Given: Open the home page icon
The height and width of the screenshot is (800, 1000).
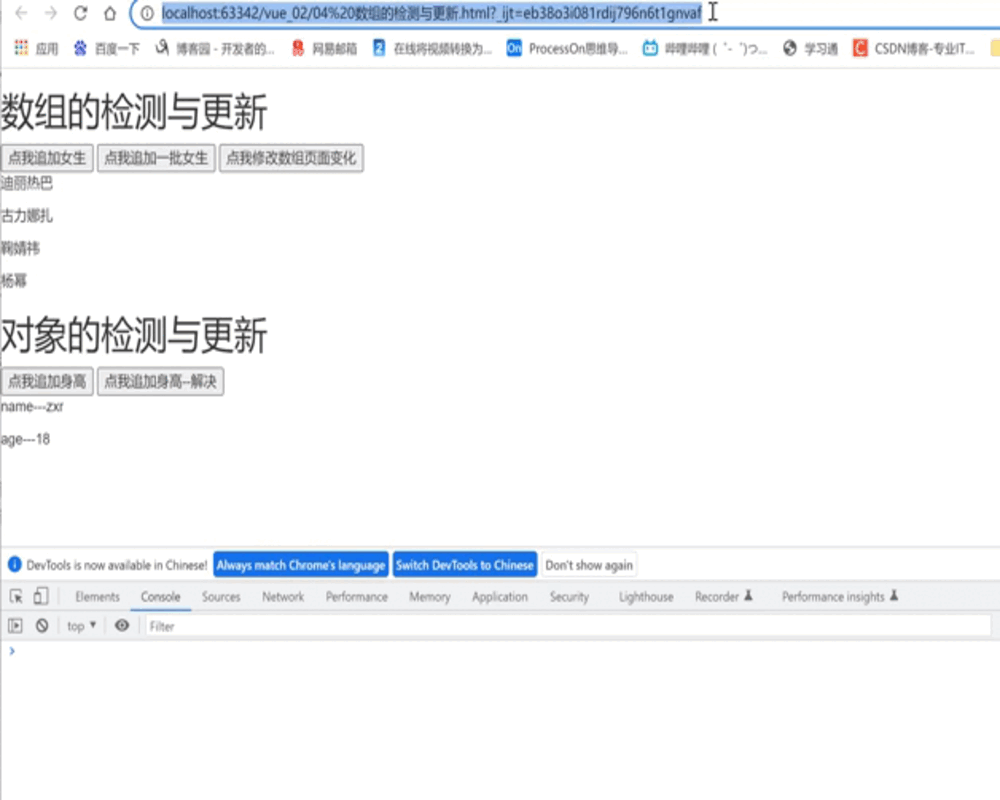Looking at the screenshot, I should (x=110, y=13).
